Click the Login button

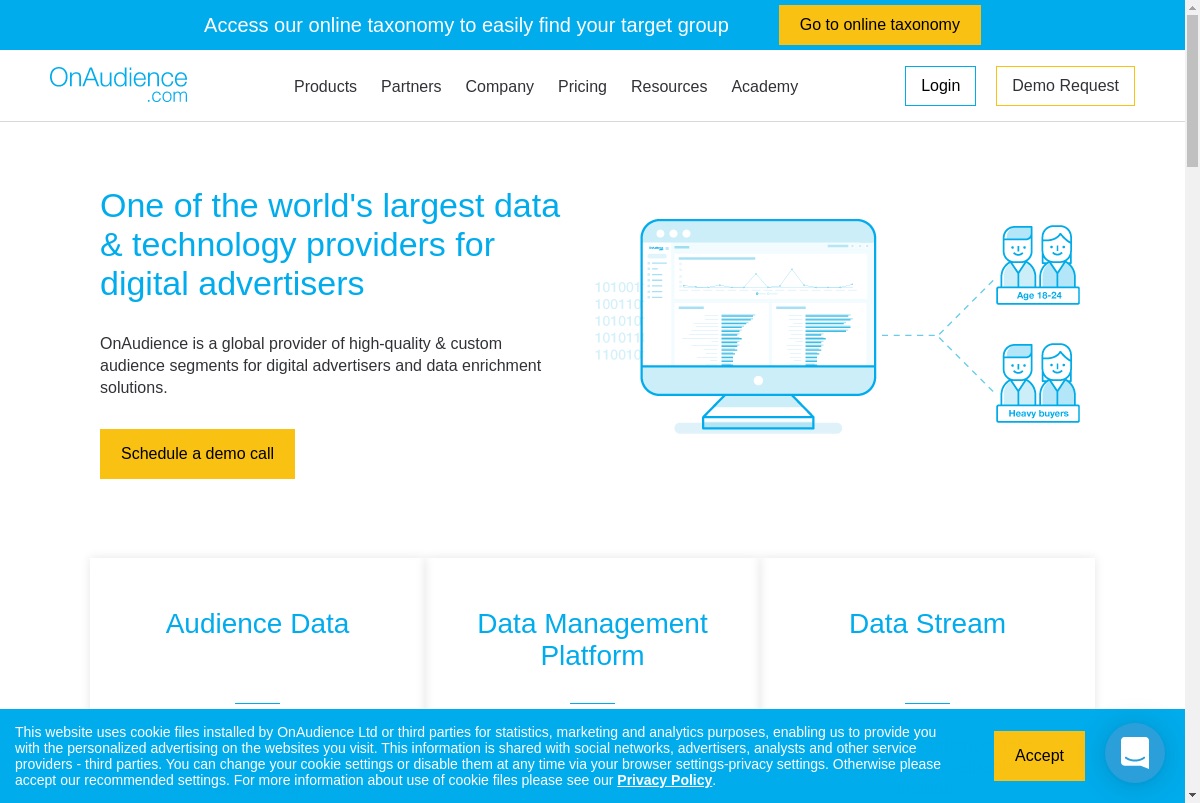940,86
